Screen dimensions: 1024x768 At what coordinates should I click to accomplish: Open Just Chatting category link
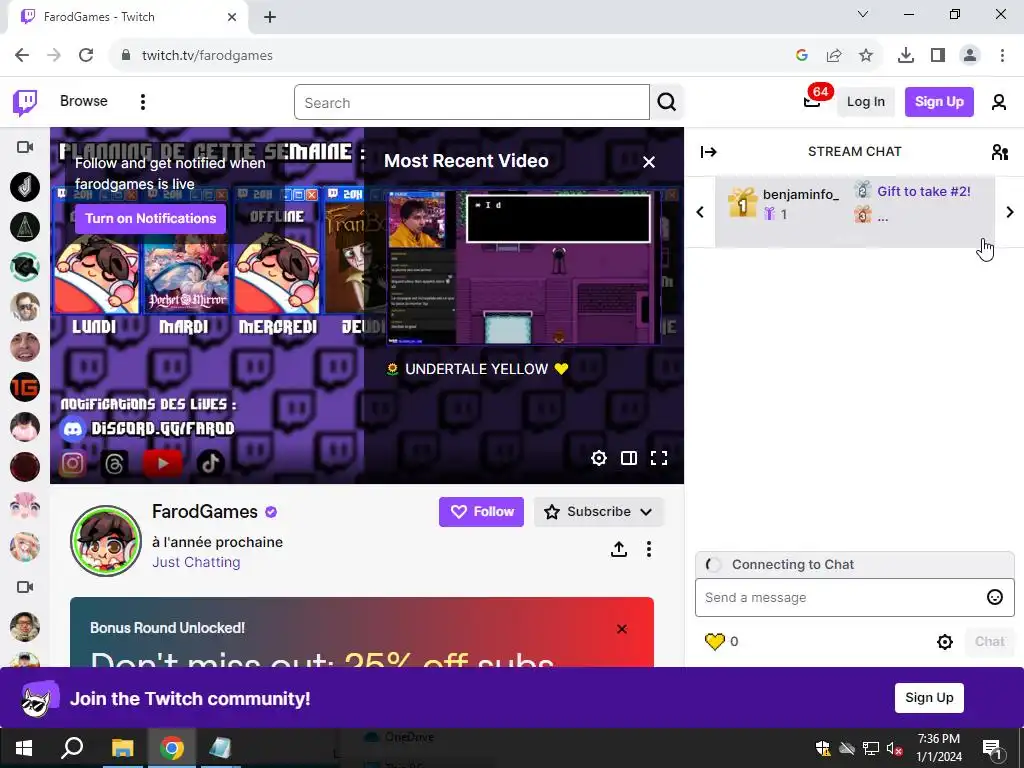point(196,562)
